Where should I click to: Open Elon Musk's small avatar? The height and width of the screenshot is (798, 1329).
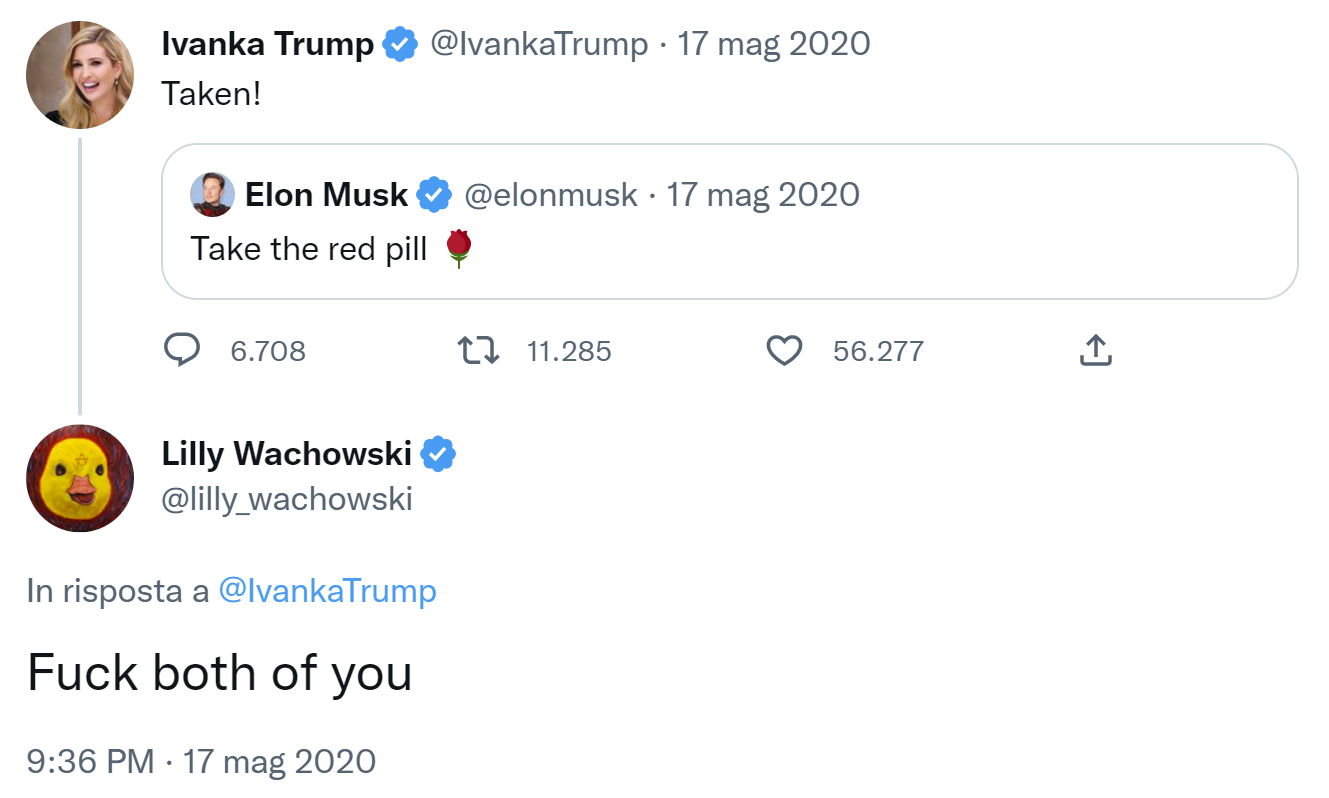coord(212,194)
